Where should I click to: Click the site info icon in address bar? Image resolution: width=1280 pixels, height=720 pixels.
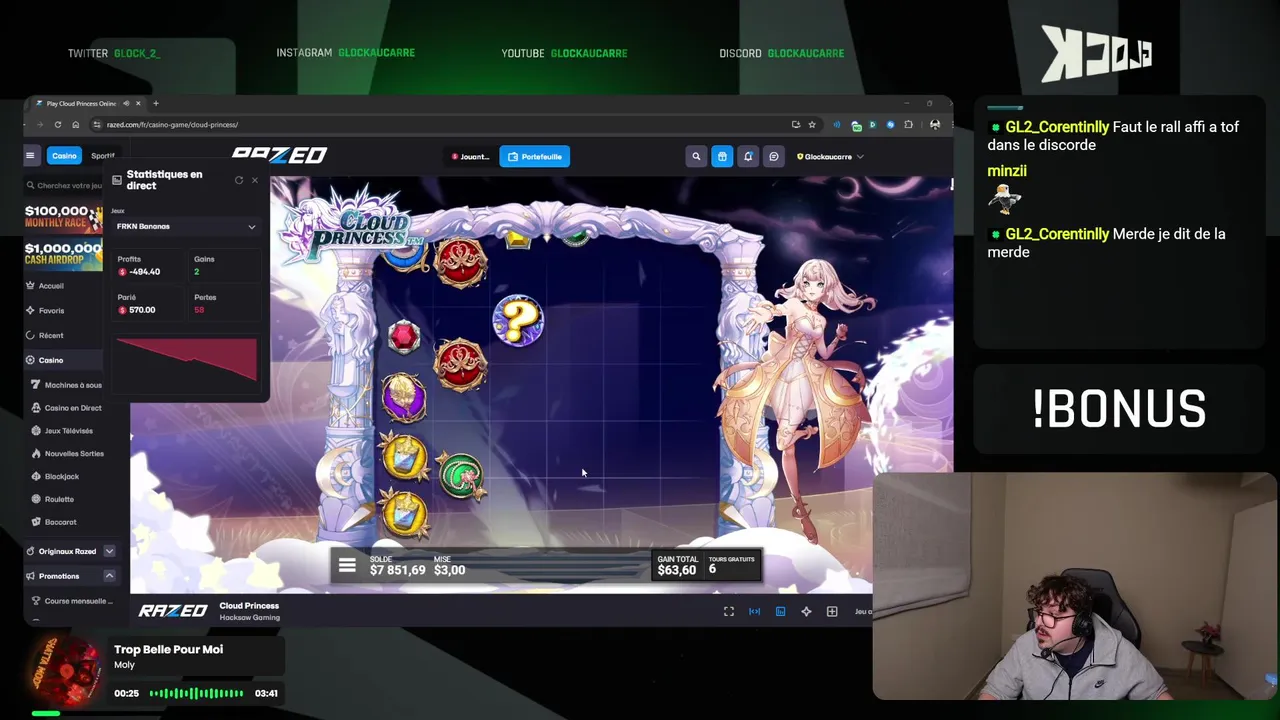point(97,125)
